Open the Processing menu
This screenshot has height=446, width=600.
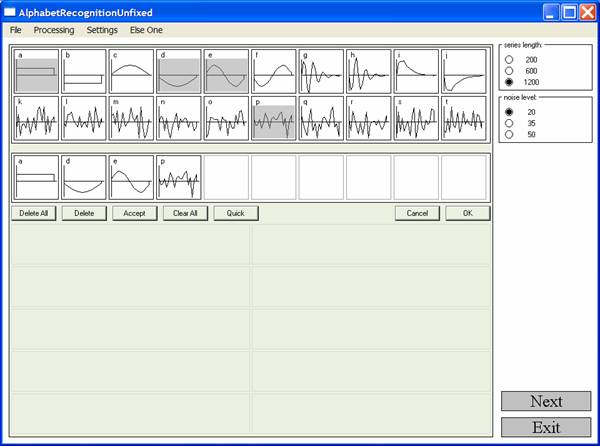pyautogui.click(x=54, y=30)
